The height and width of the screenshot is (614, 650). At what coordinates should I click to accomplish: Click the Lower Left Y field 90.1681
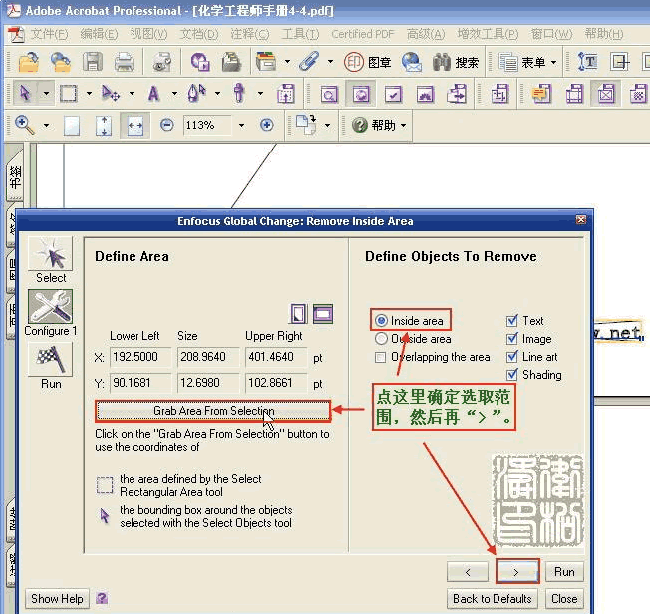141,383
